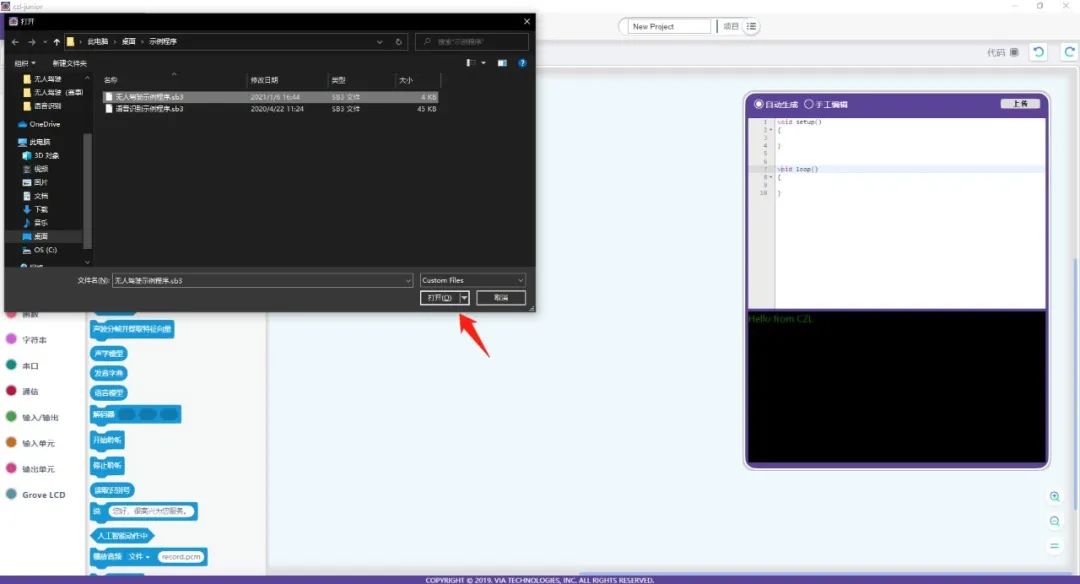
Task: Toggle the 代码 code panel switch
Action: point(1014,52)
